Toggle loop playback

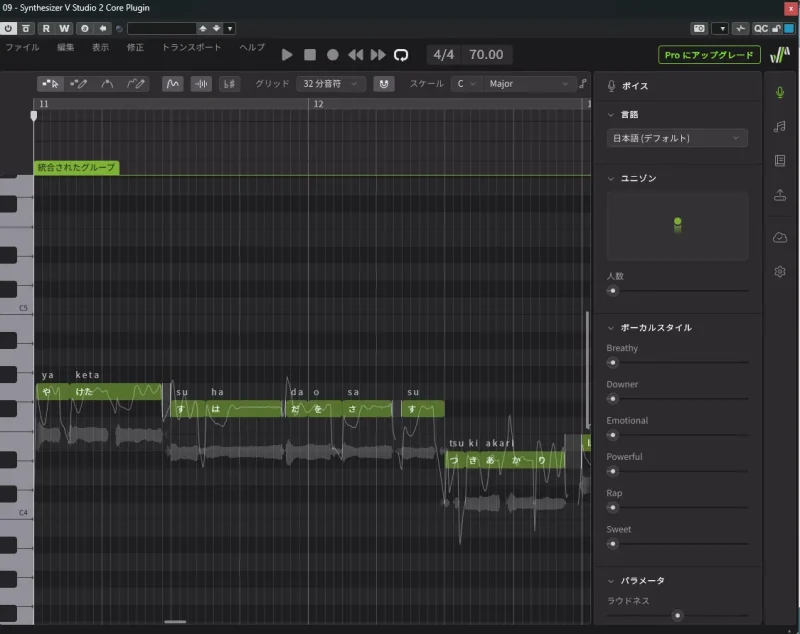coord(401,55)
